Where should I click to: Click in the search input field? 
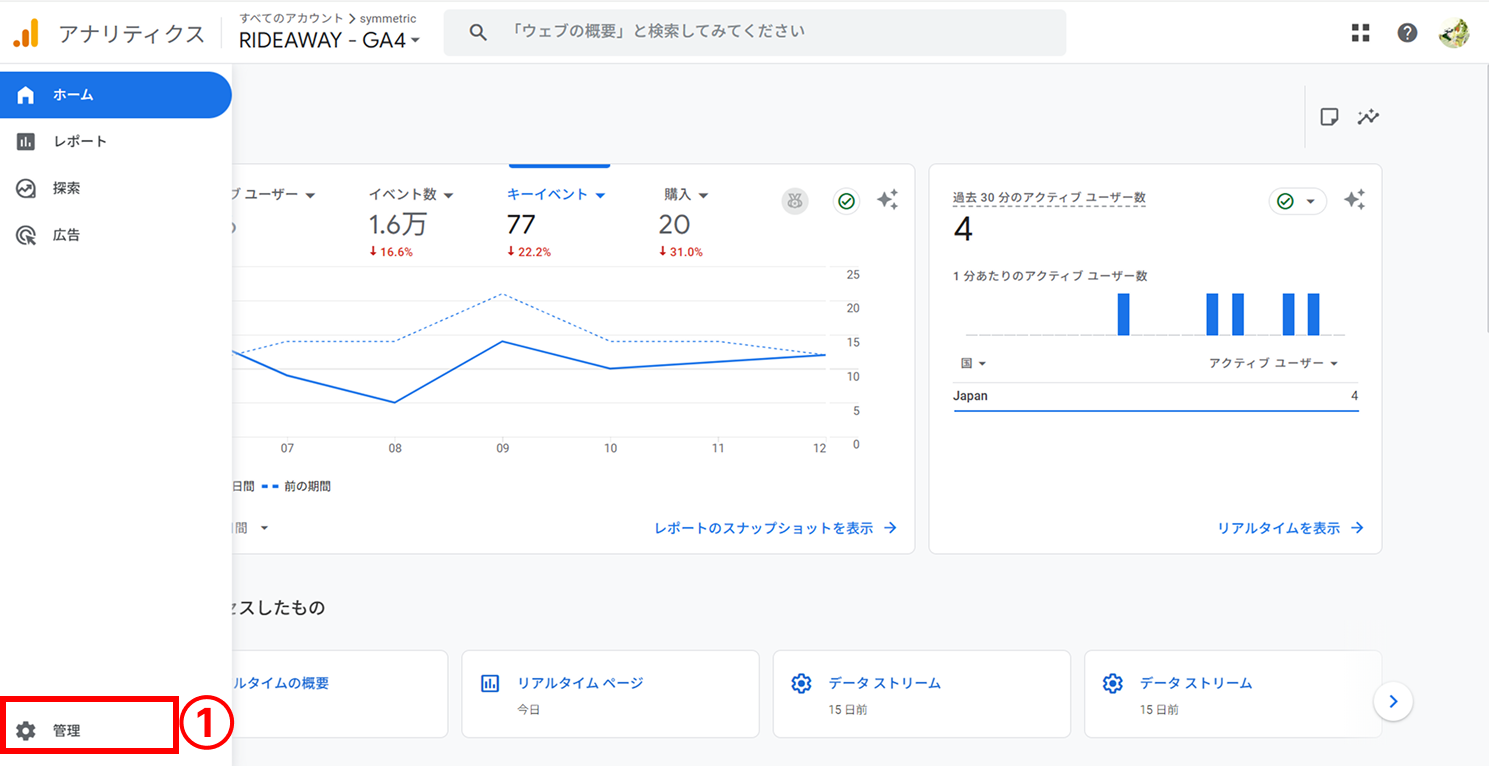click(755, 32)
